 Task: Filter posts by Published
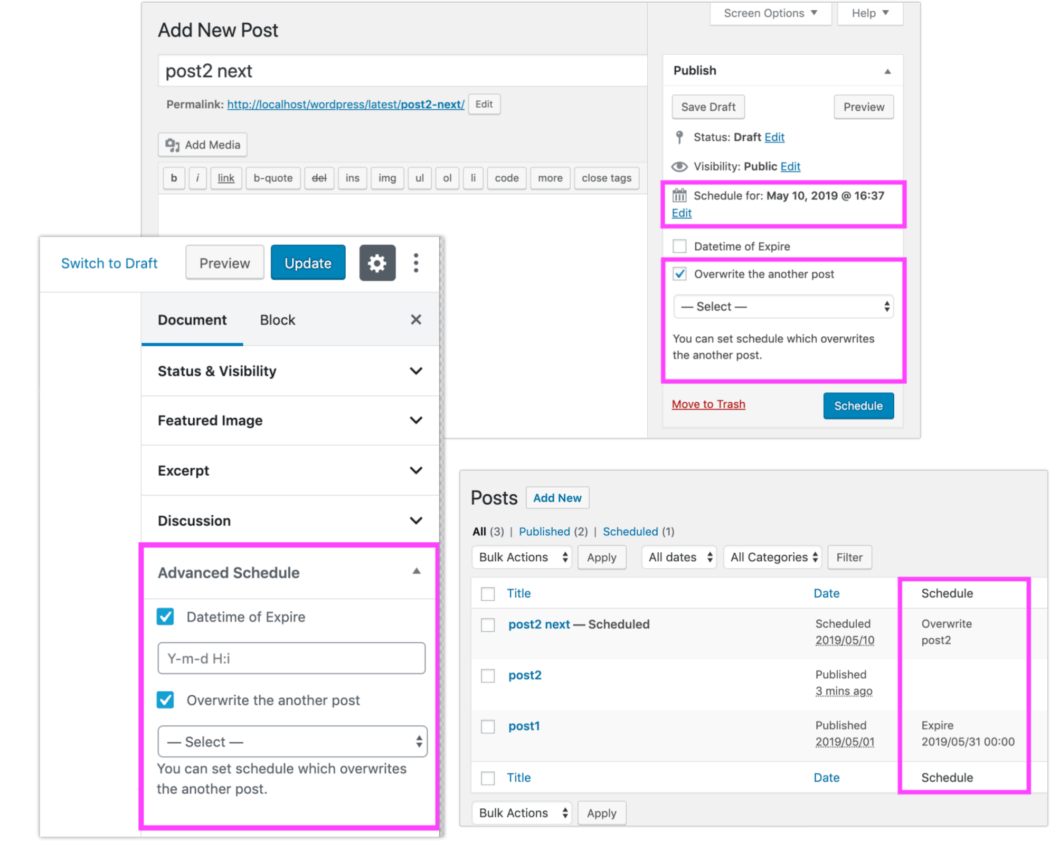pos(544,532)
